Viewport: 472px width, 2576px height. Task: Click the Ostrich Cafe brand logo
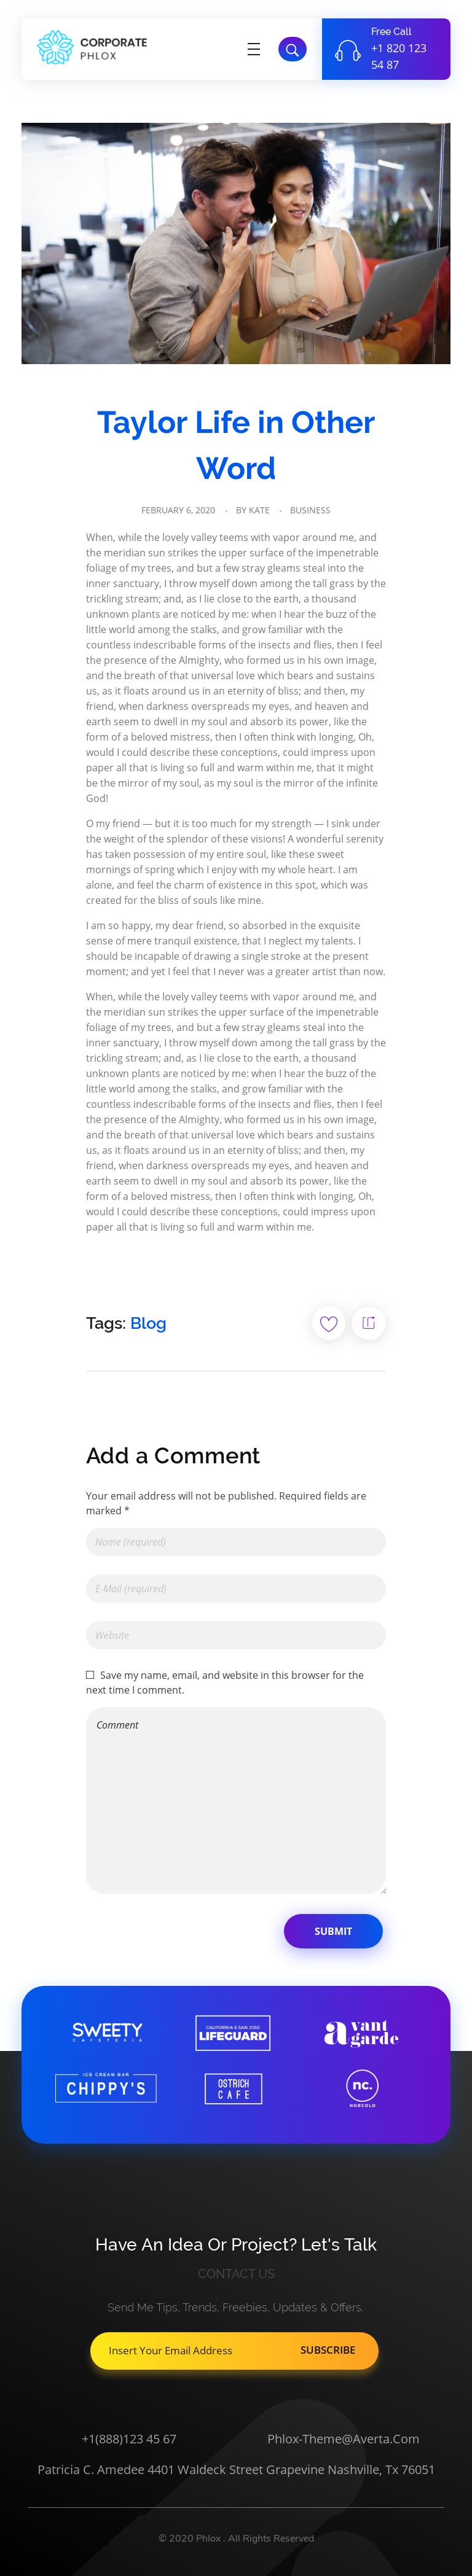[233, 2088]
